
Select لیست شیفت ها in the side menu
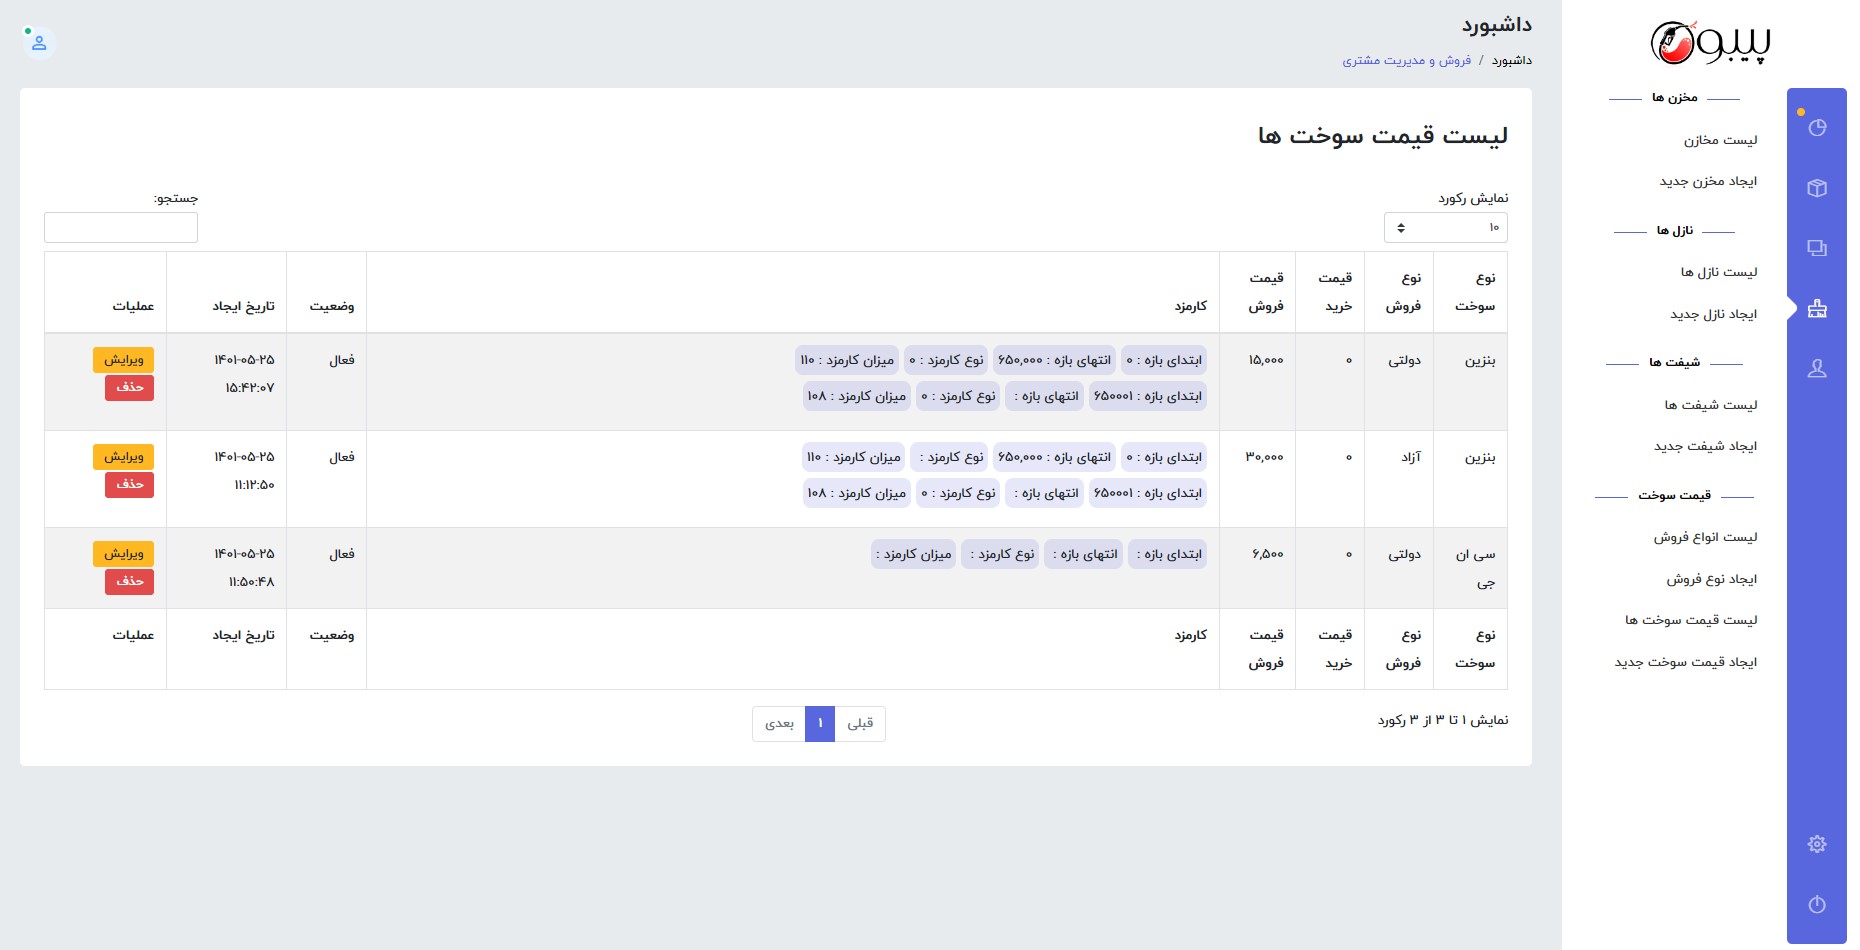point(1710,405)
